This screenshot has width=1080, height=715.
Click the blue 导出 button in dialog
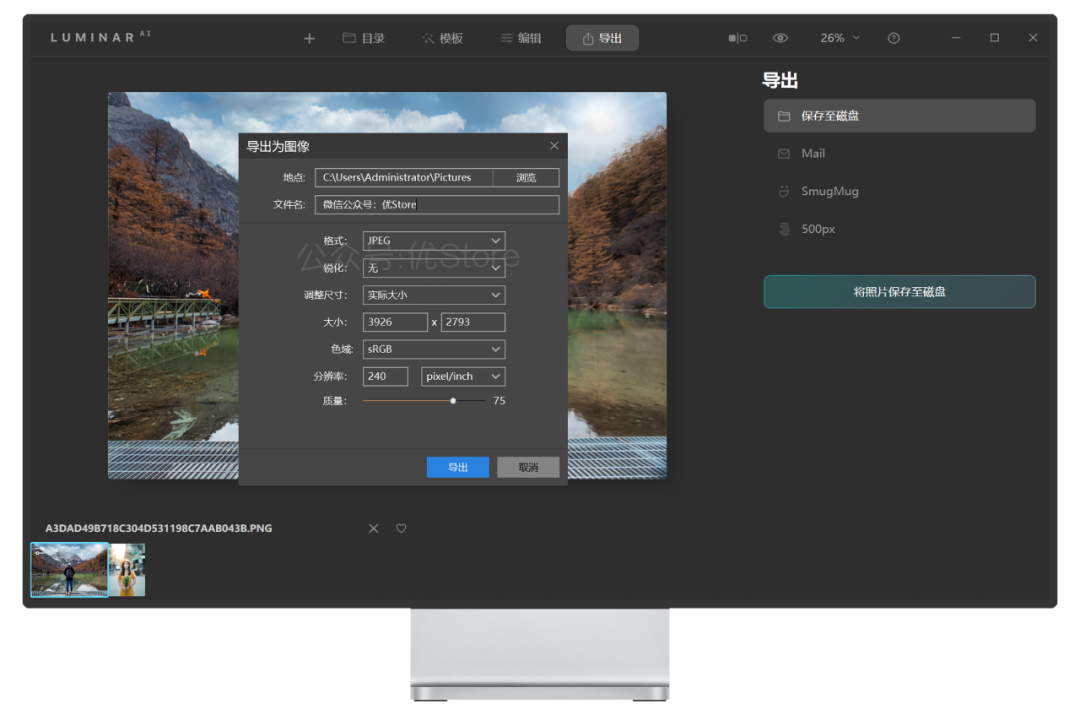457,467
